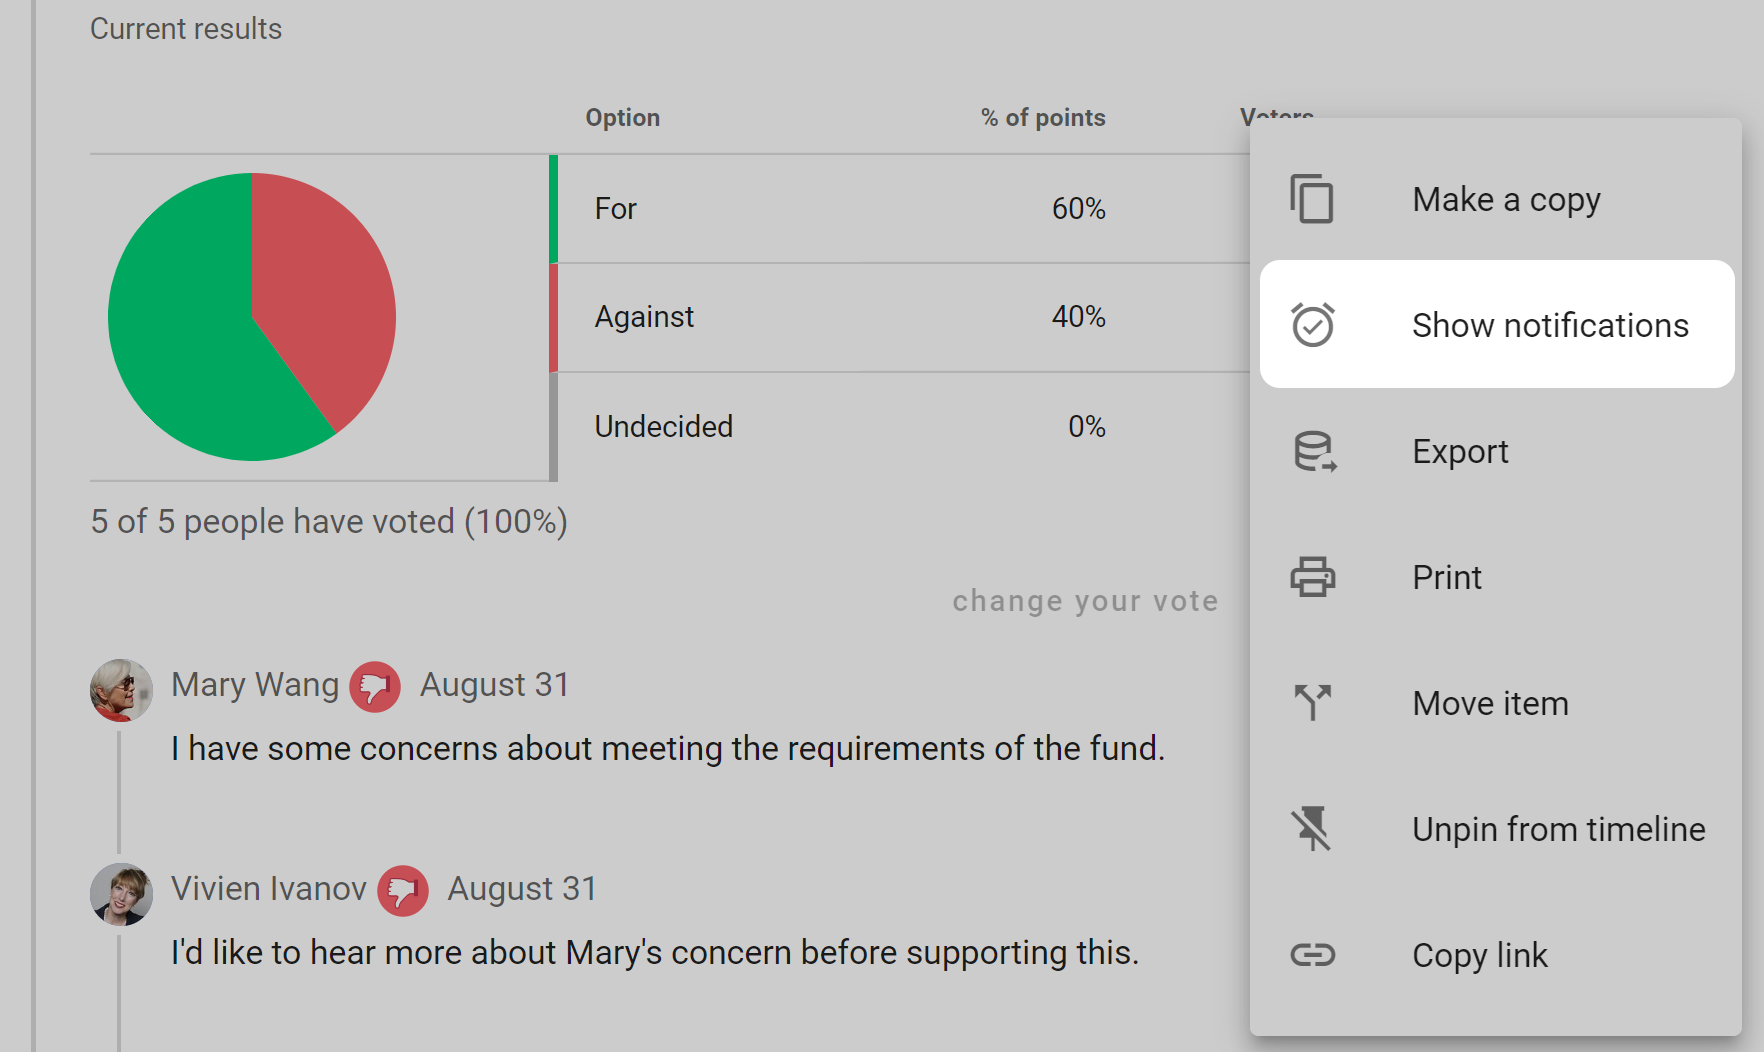Choose Show notifications from the menu
Viewport: 1764px width, 1052px height.
[x=1548, y=324]
